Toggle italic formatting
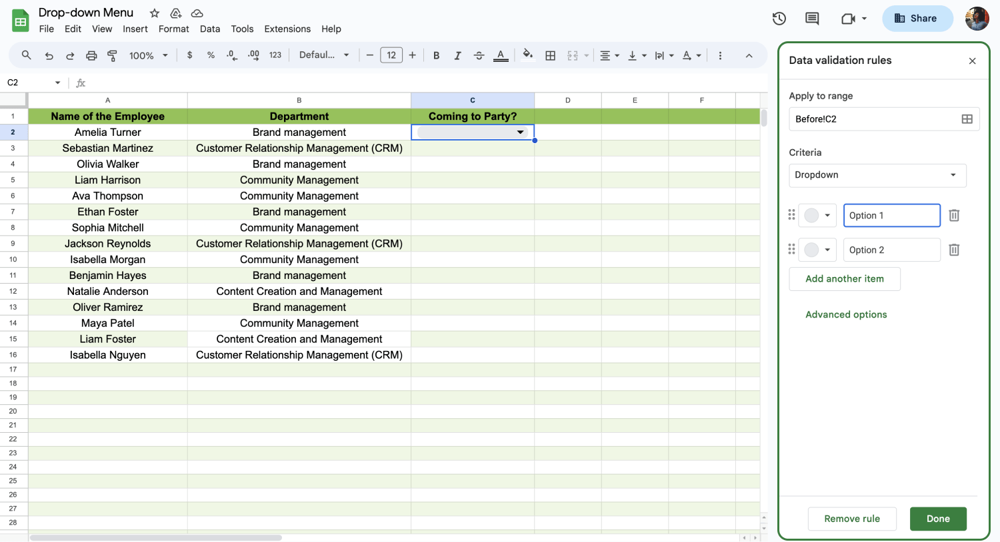1000x542 pixels. [457, 55]
